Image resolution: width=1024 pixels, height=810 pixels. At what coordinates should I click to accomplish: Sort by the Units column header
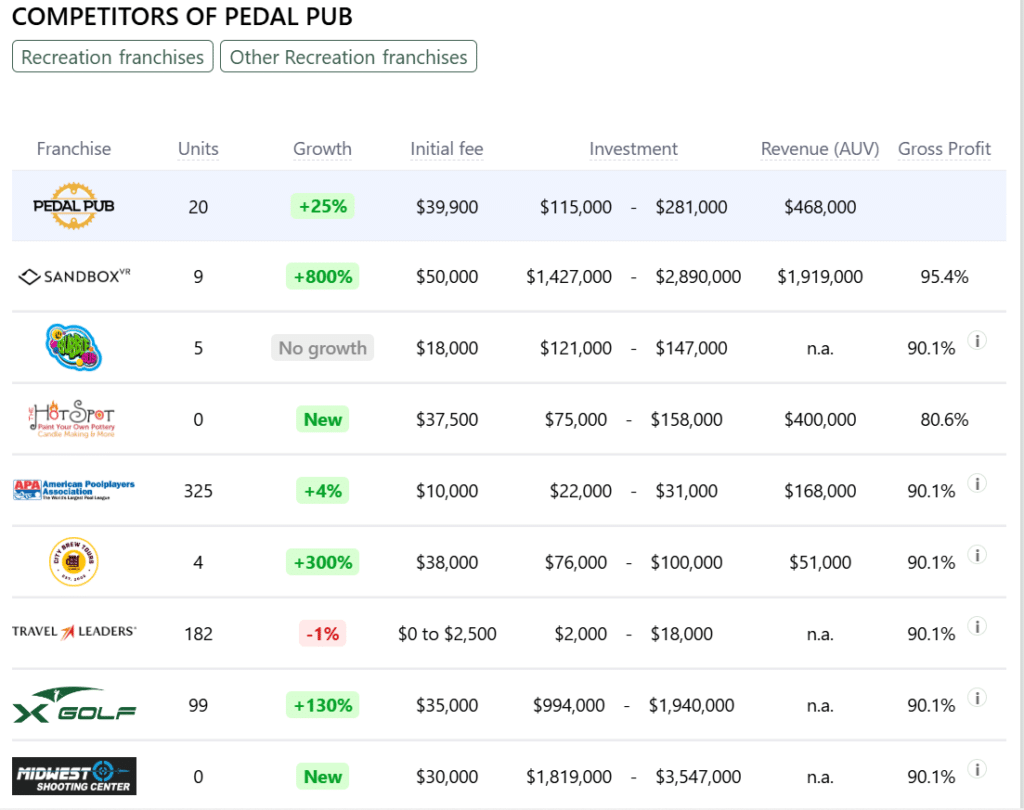pos(199,149)
